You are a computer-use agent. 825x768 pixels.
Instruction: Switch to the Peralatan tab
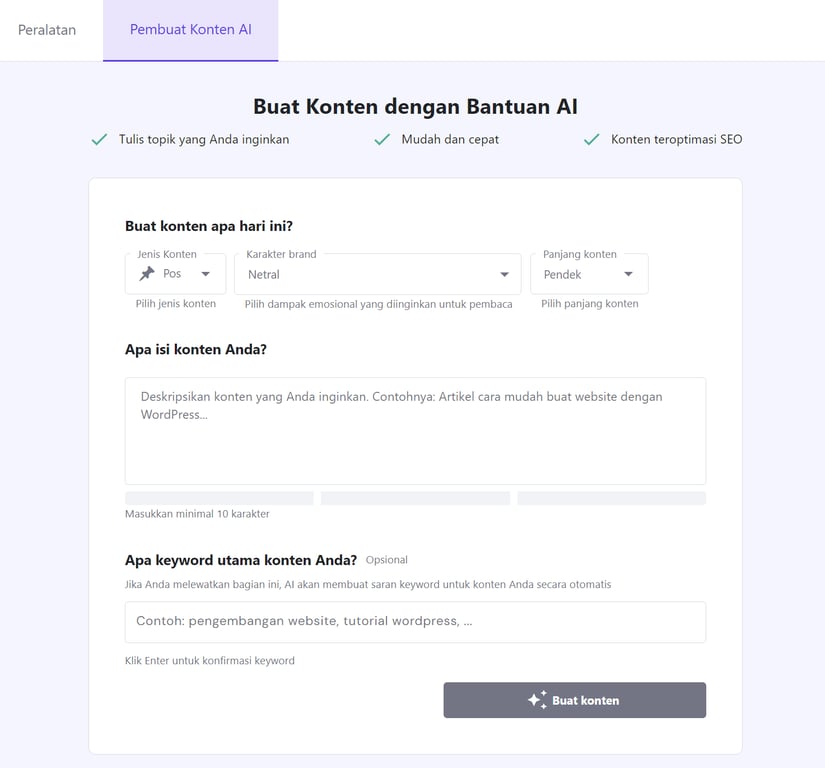tap(45, 30)
